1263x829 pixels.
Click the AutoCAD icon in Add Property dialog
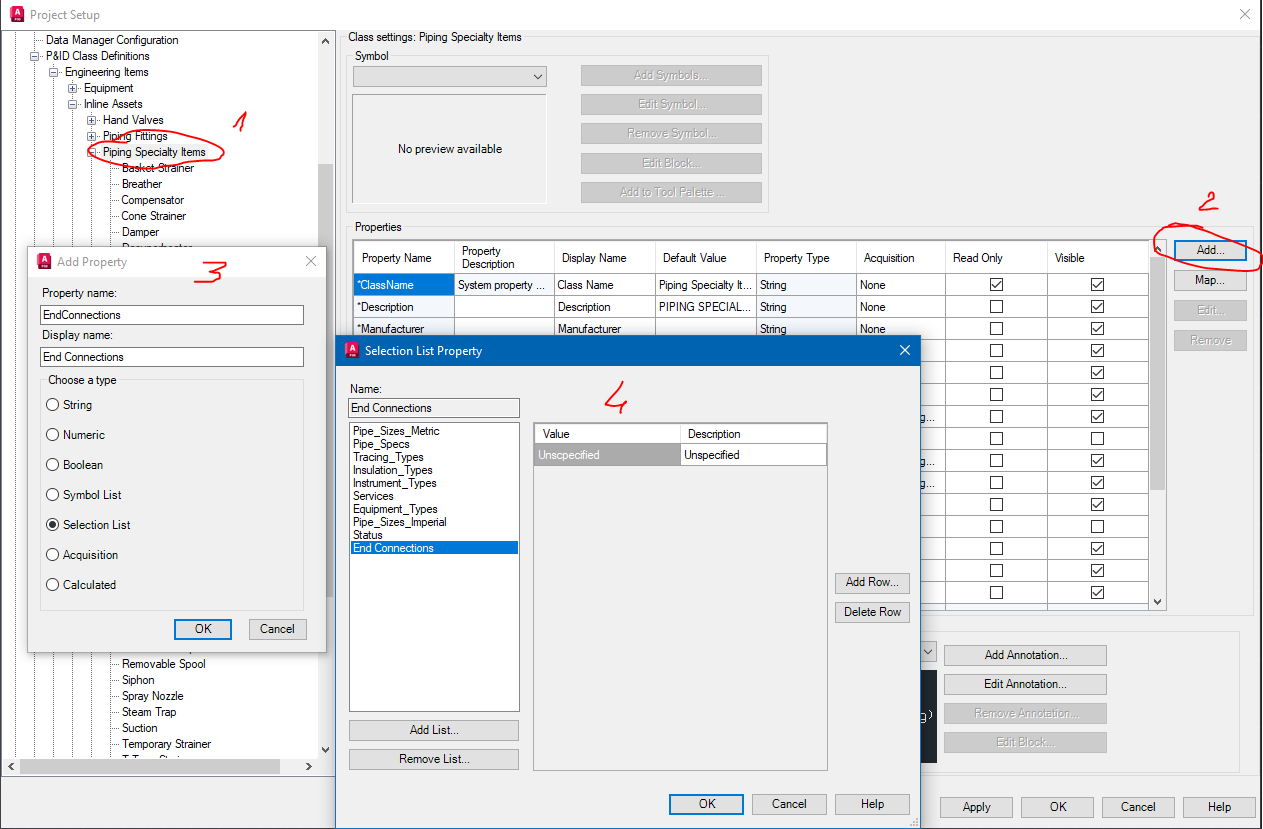(x=44, y=261)
